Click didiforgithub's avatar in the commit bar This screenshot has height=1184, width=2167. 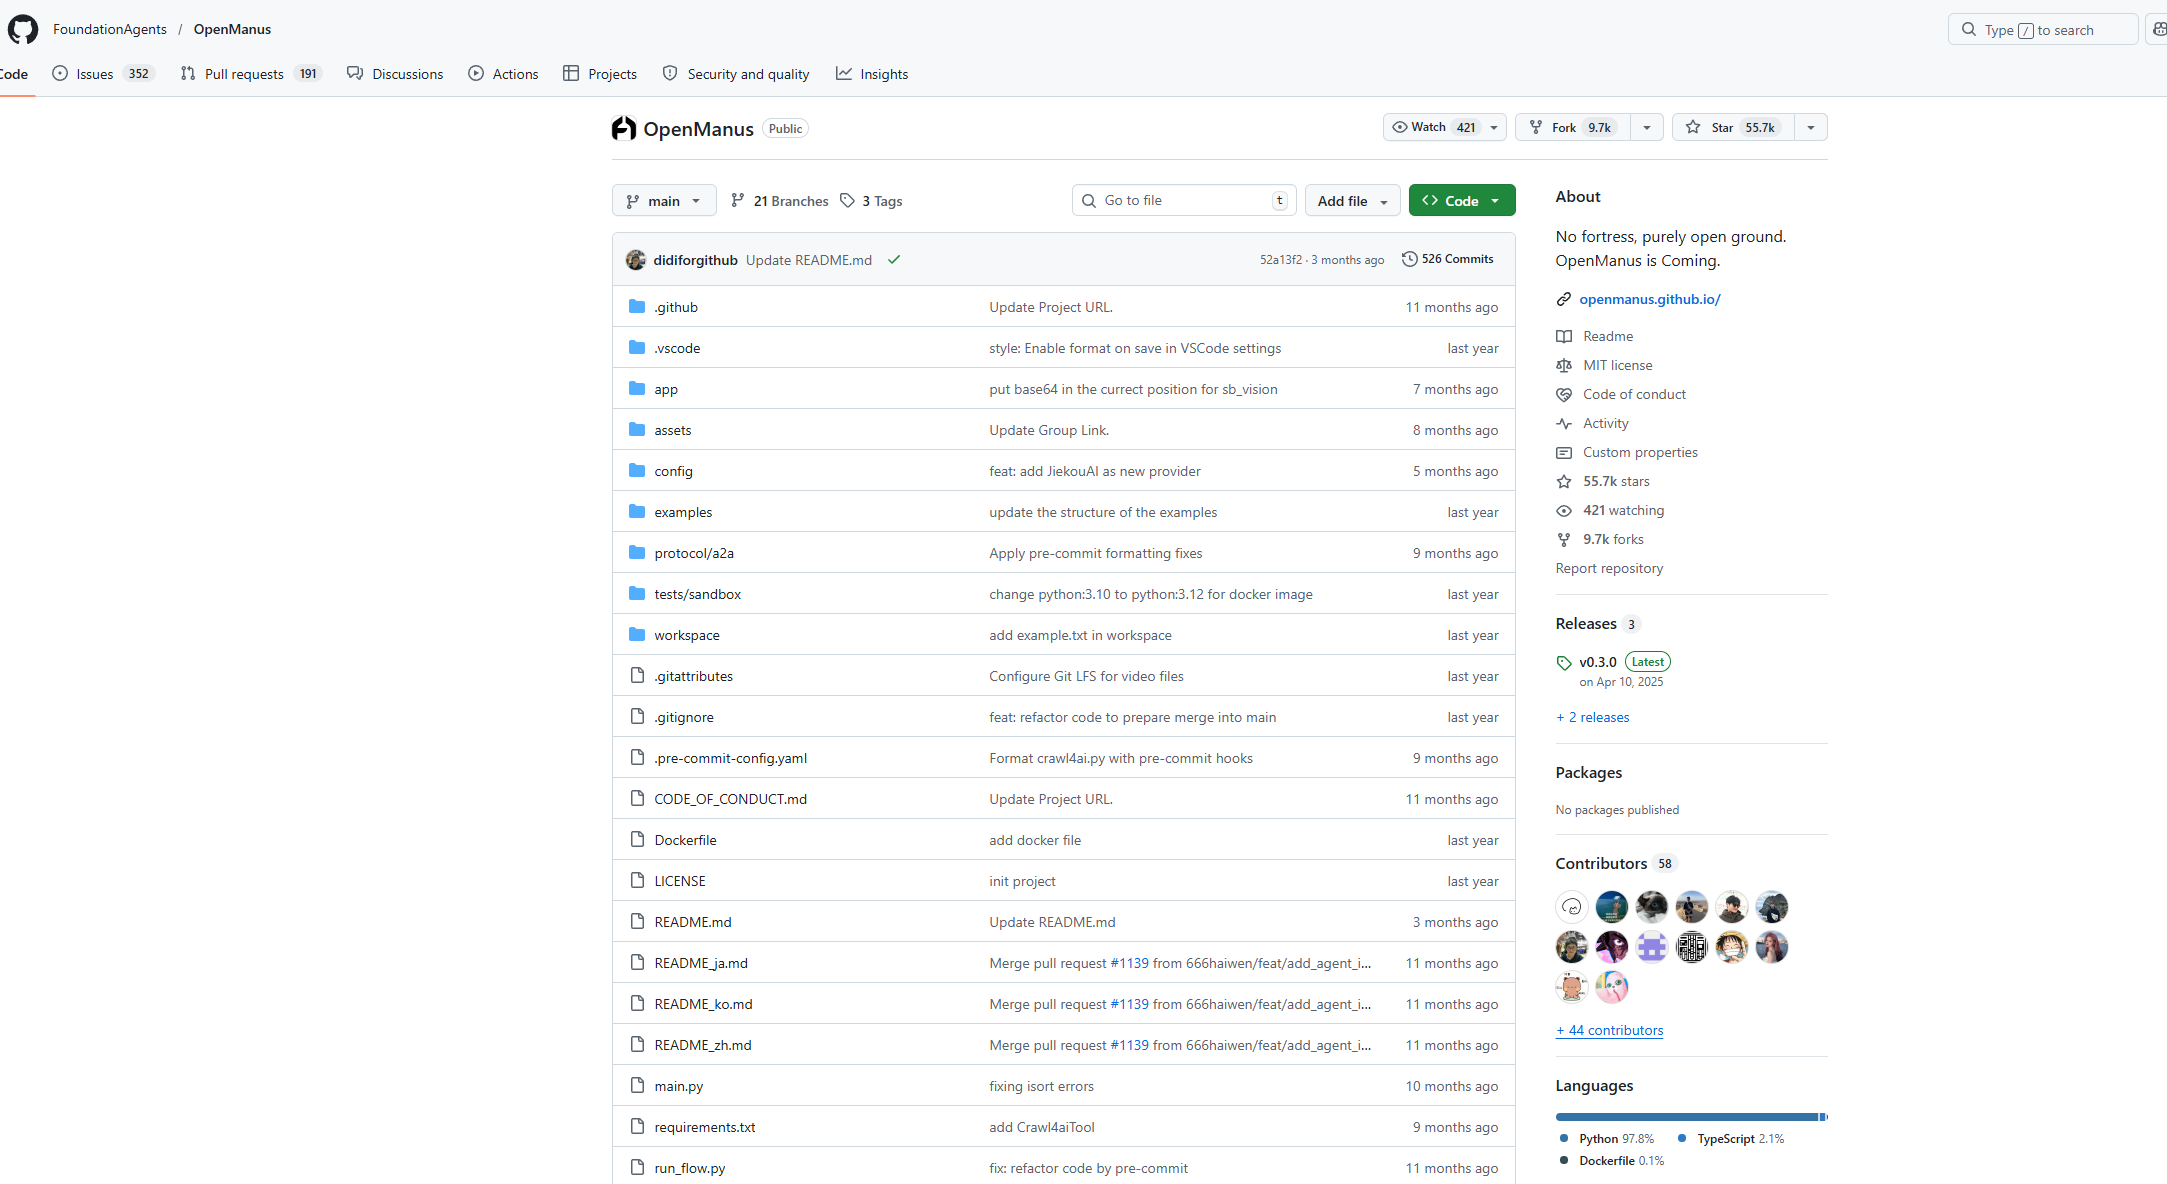point(636,260)
